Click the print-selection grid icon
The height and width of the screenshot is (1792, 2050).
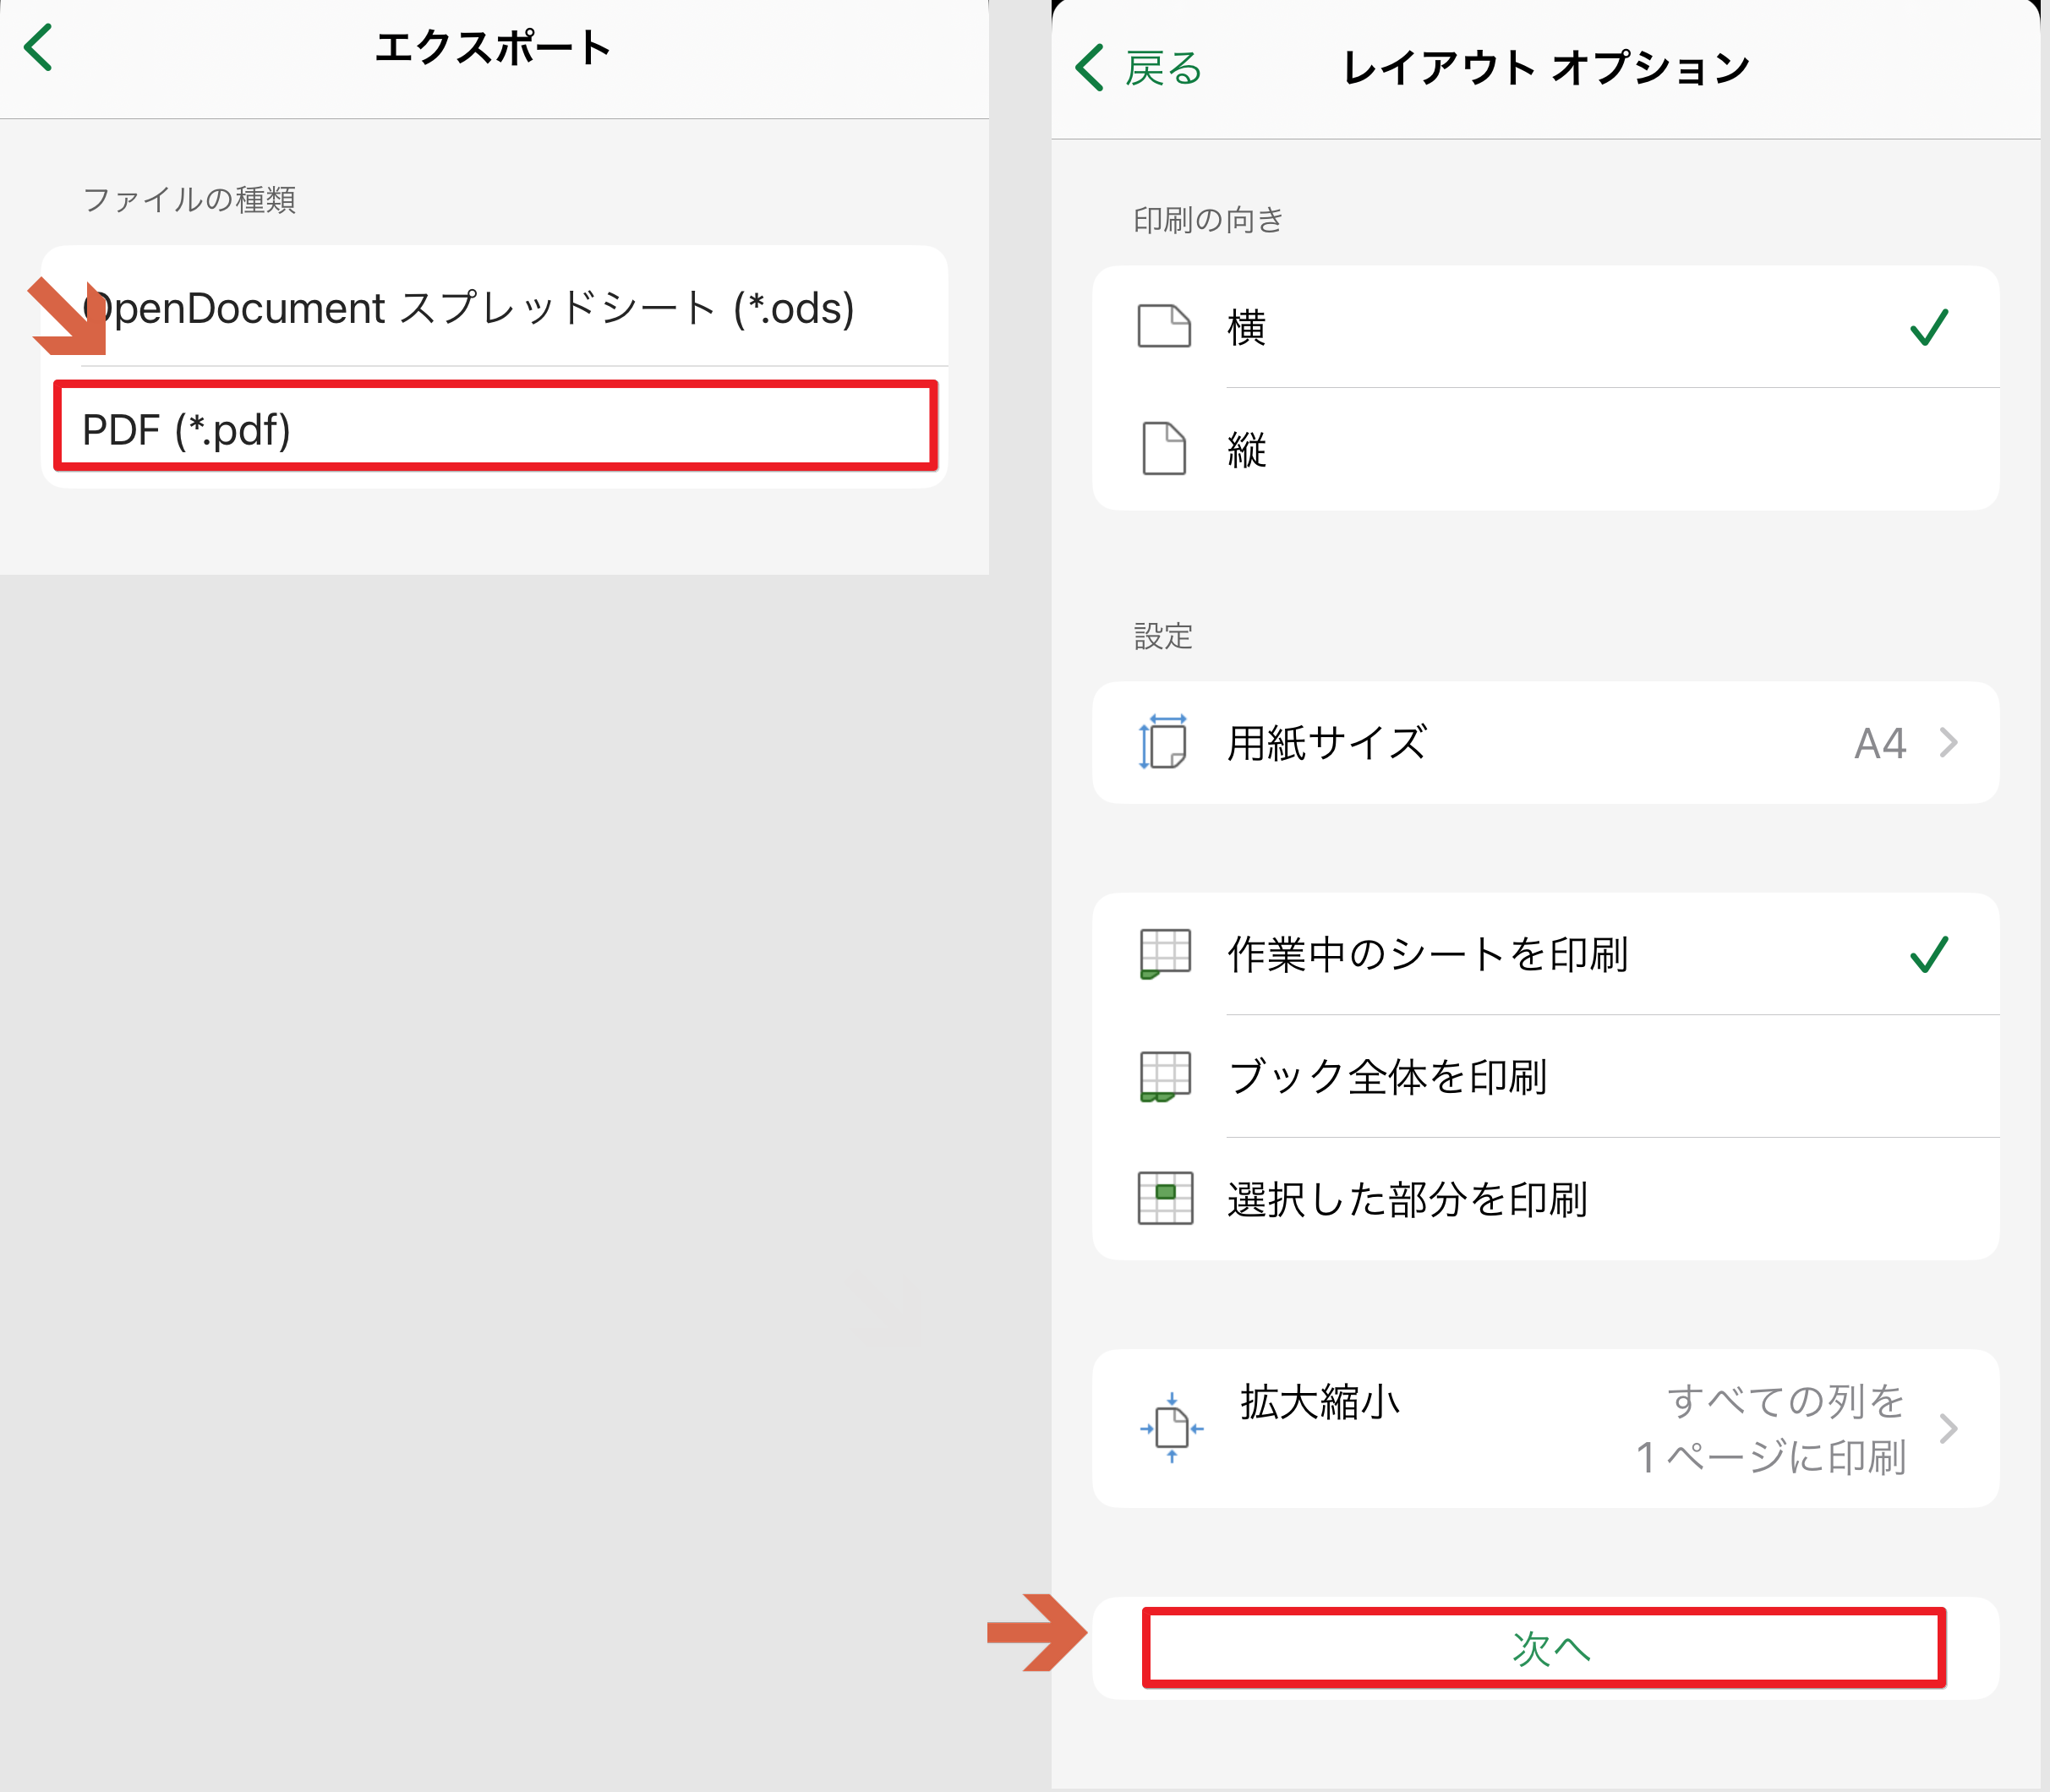tap(1165, 1198)
